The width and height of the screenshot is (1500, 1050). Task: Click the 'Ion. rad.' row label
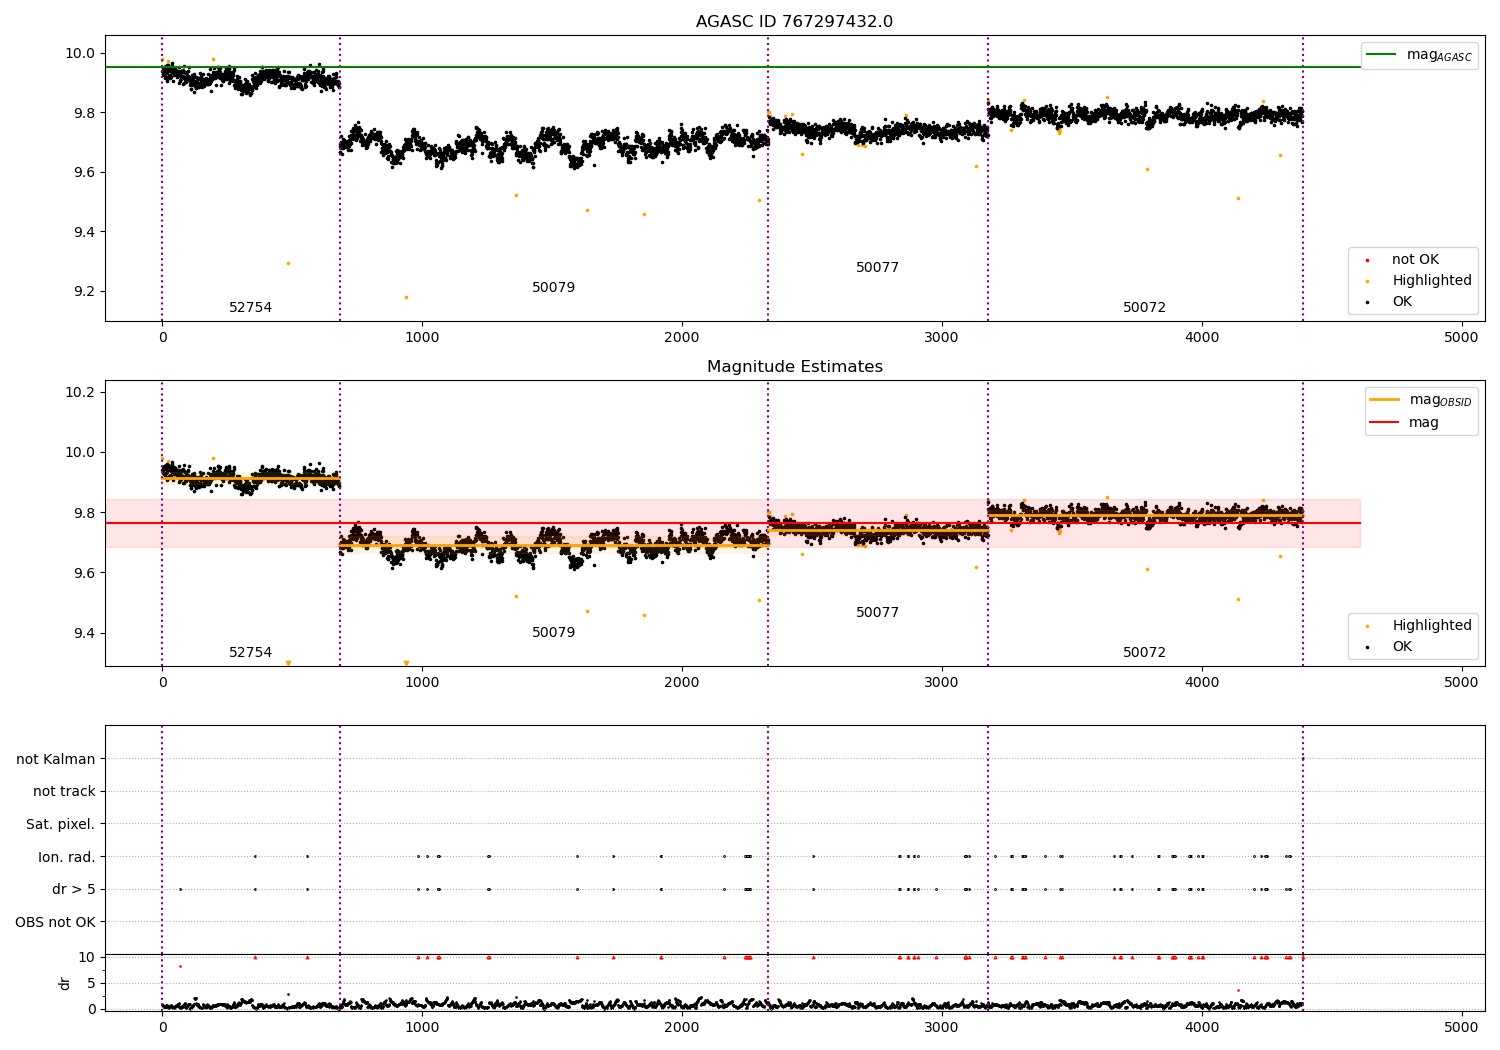point(67,857)
